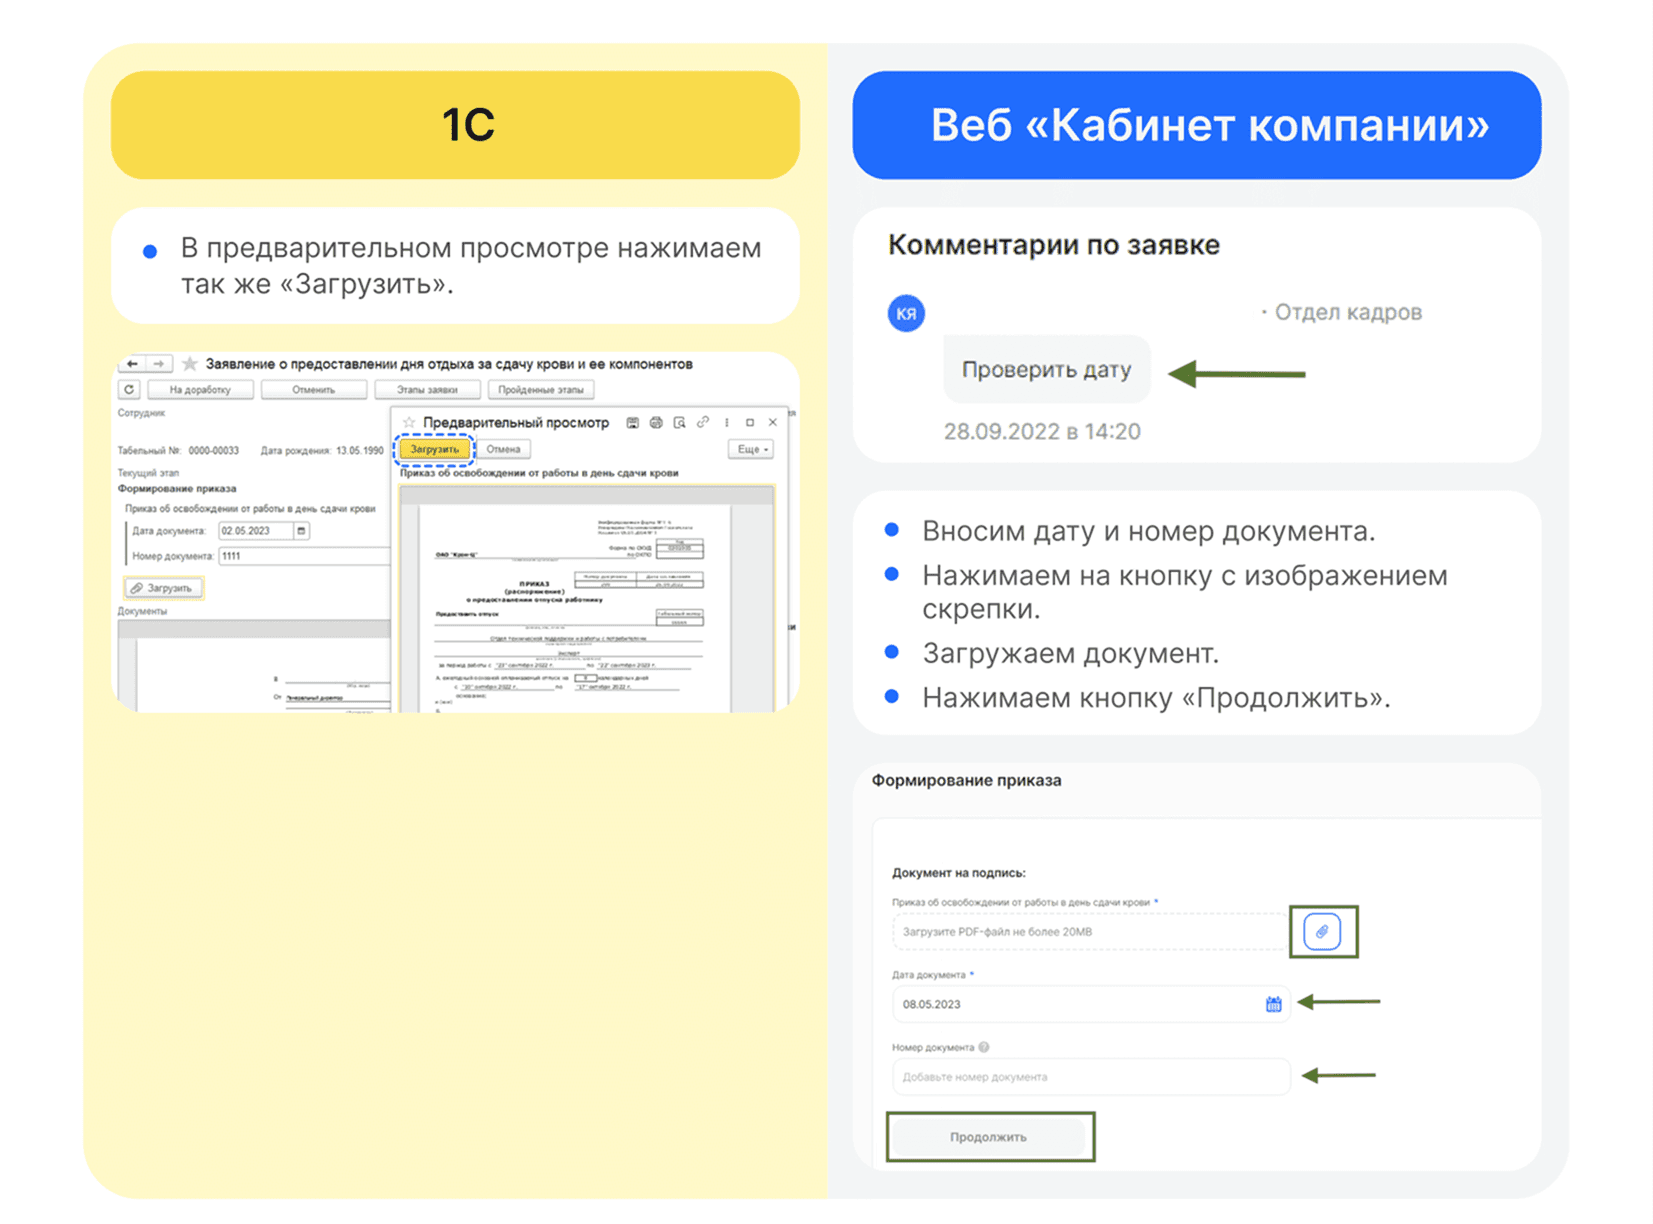Click the '28.09.2022 в 14:20' timestamp
The image size is (1653, 1224).
click(x=1042, y=432)
